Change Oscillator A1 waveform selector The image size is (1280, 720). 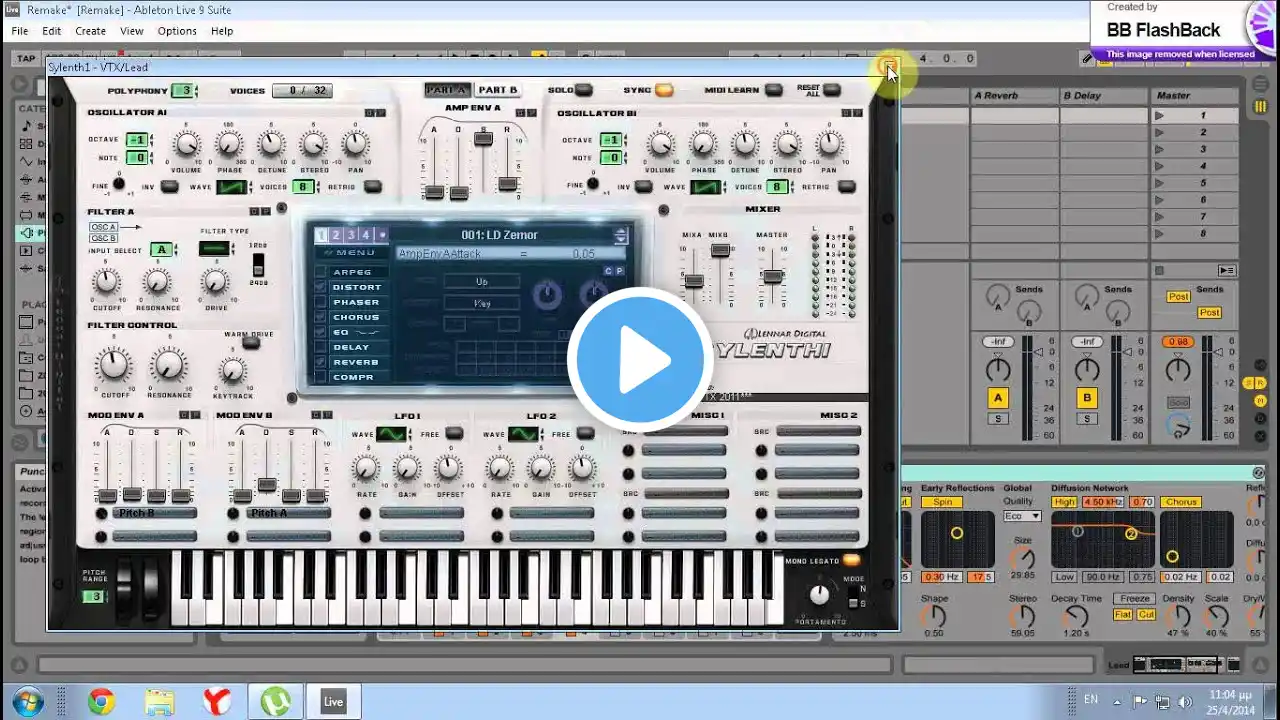point(232,187)
